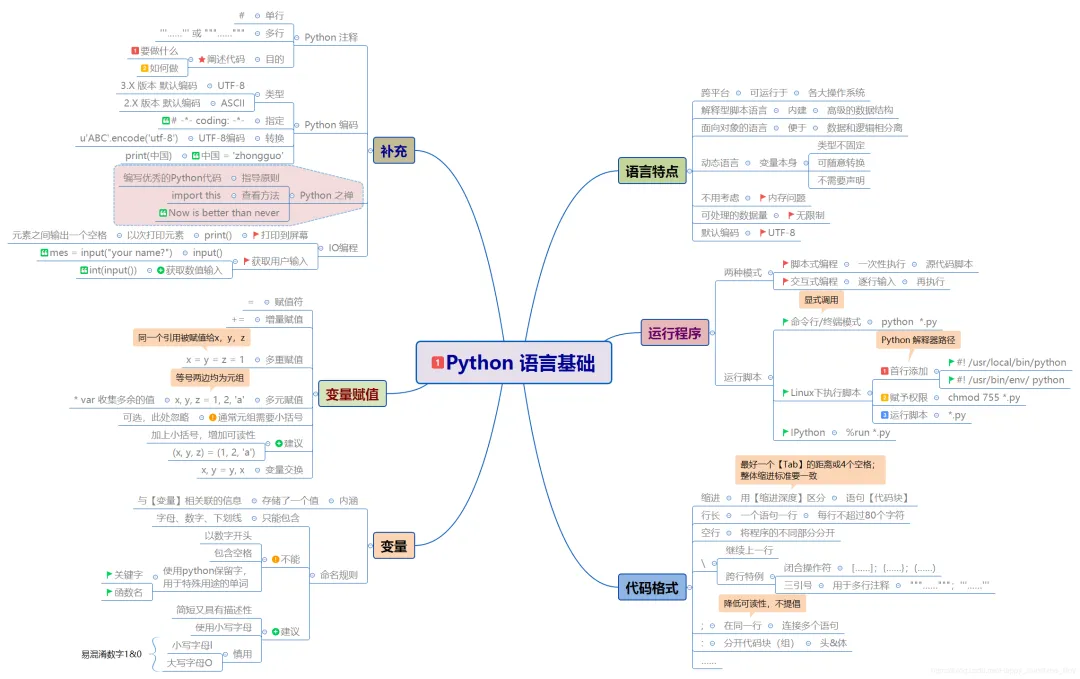This screenshot has height=679, width=1080.
Task: Select the 运行程序 main topic node
Action: coord(674,333)
